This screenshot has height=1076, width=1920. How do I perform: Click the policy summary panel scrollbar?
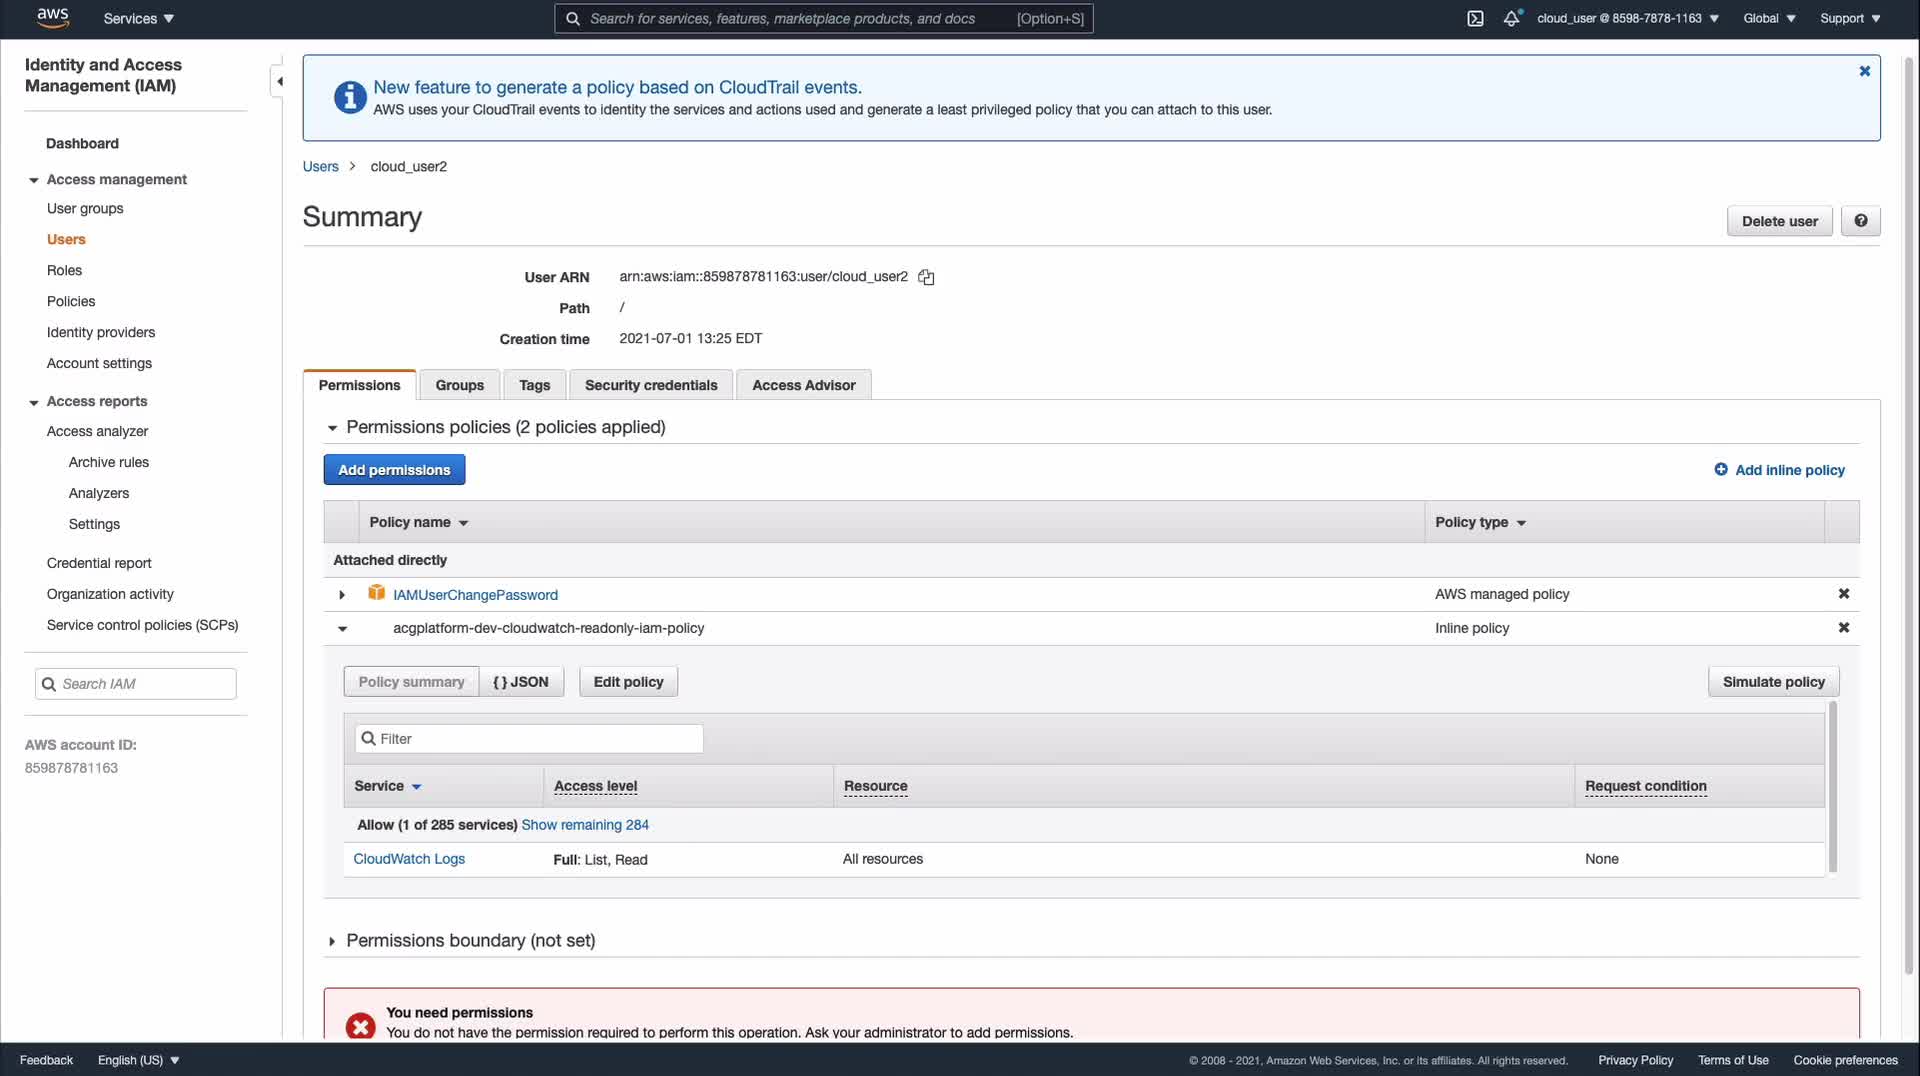[x=1832, y=787]
